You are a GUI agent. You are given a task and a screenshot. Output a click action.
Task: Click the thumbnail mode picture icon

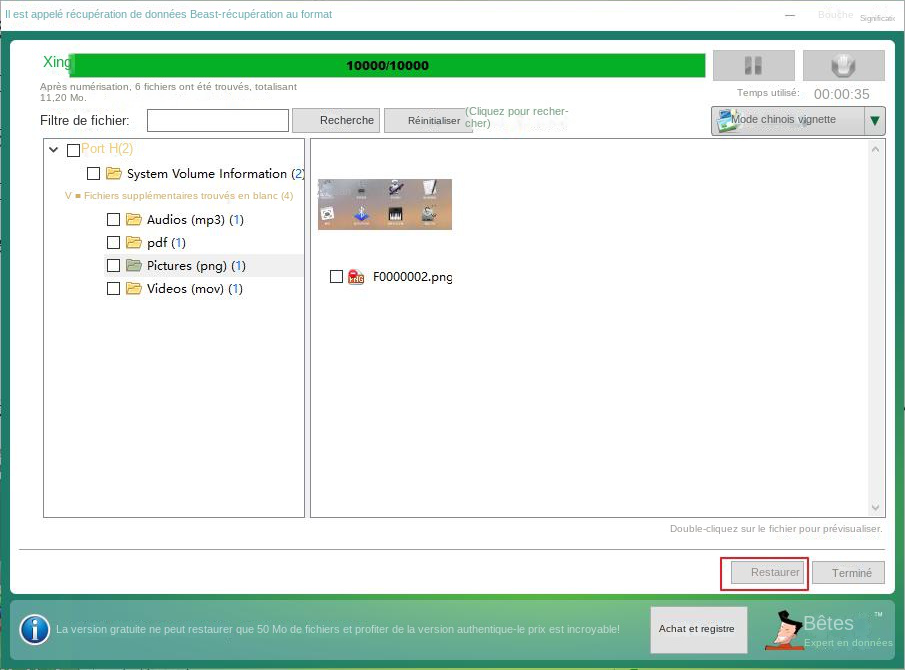click(726, 121)
